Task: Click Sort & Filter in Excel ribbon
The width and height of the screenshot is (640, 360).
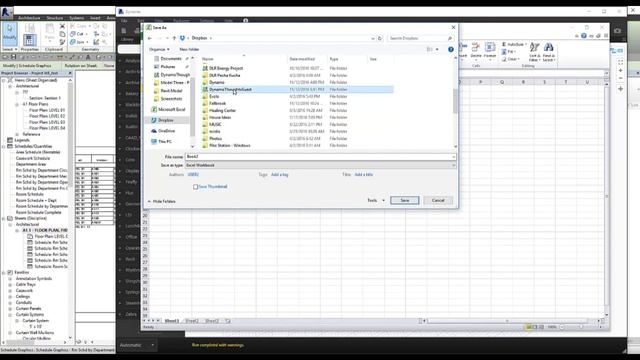Action: pos(534,52)
